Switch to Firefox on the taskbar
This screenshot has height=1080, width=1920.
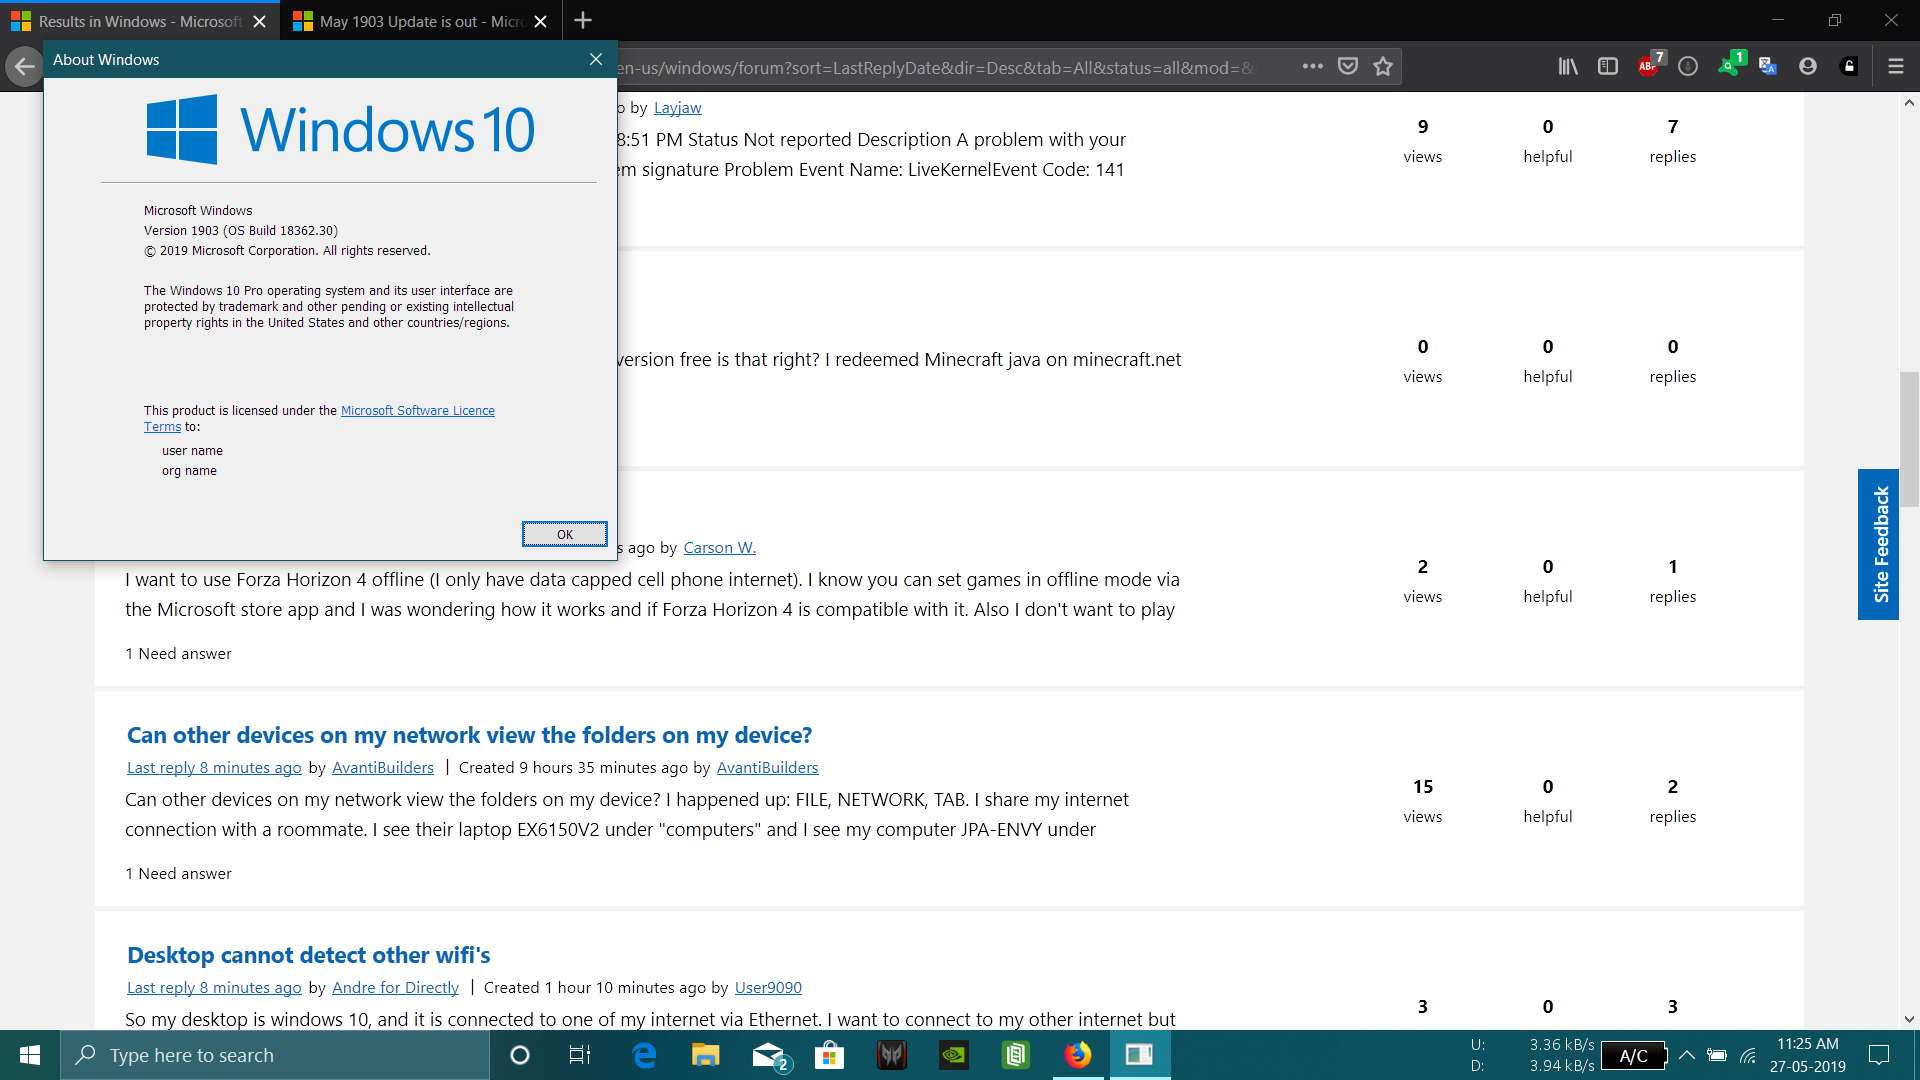[x=1078, y=1055]
